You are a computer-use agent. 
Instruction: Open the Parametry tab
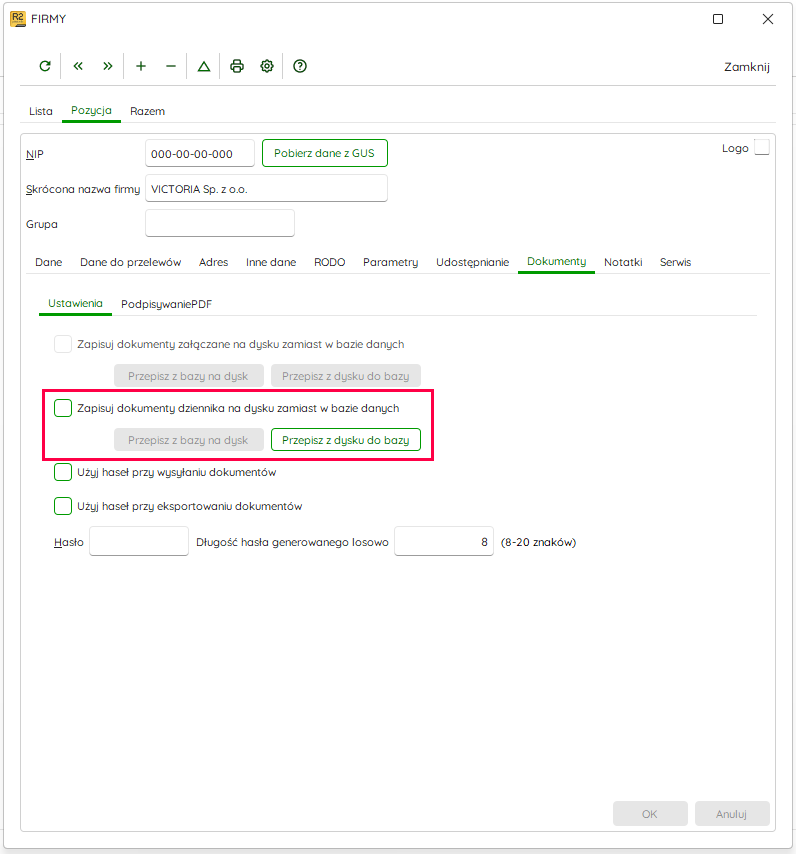pyautogui.click(x=390, y=262)
